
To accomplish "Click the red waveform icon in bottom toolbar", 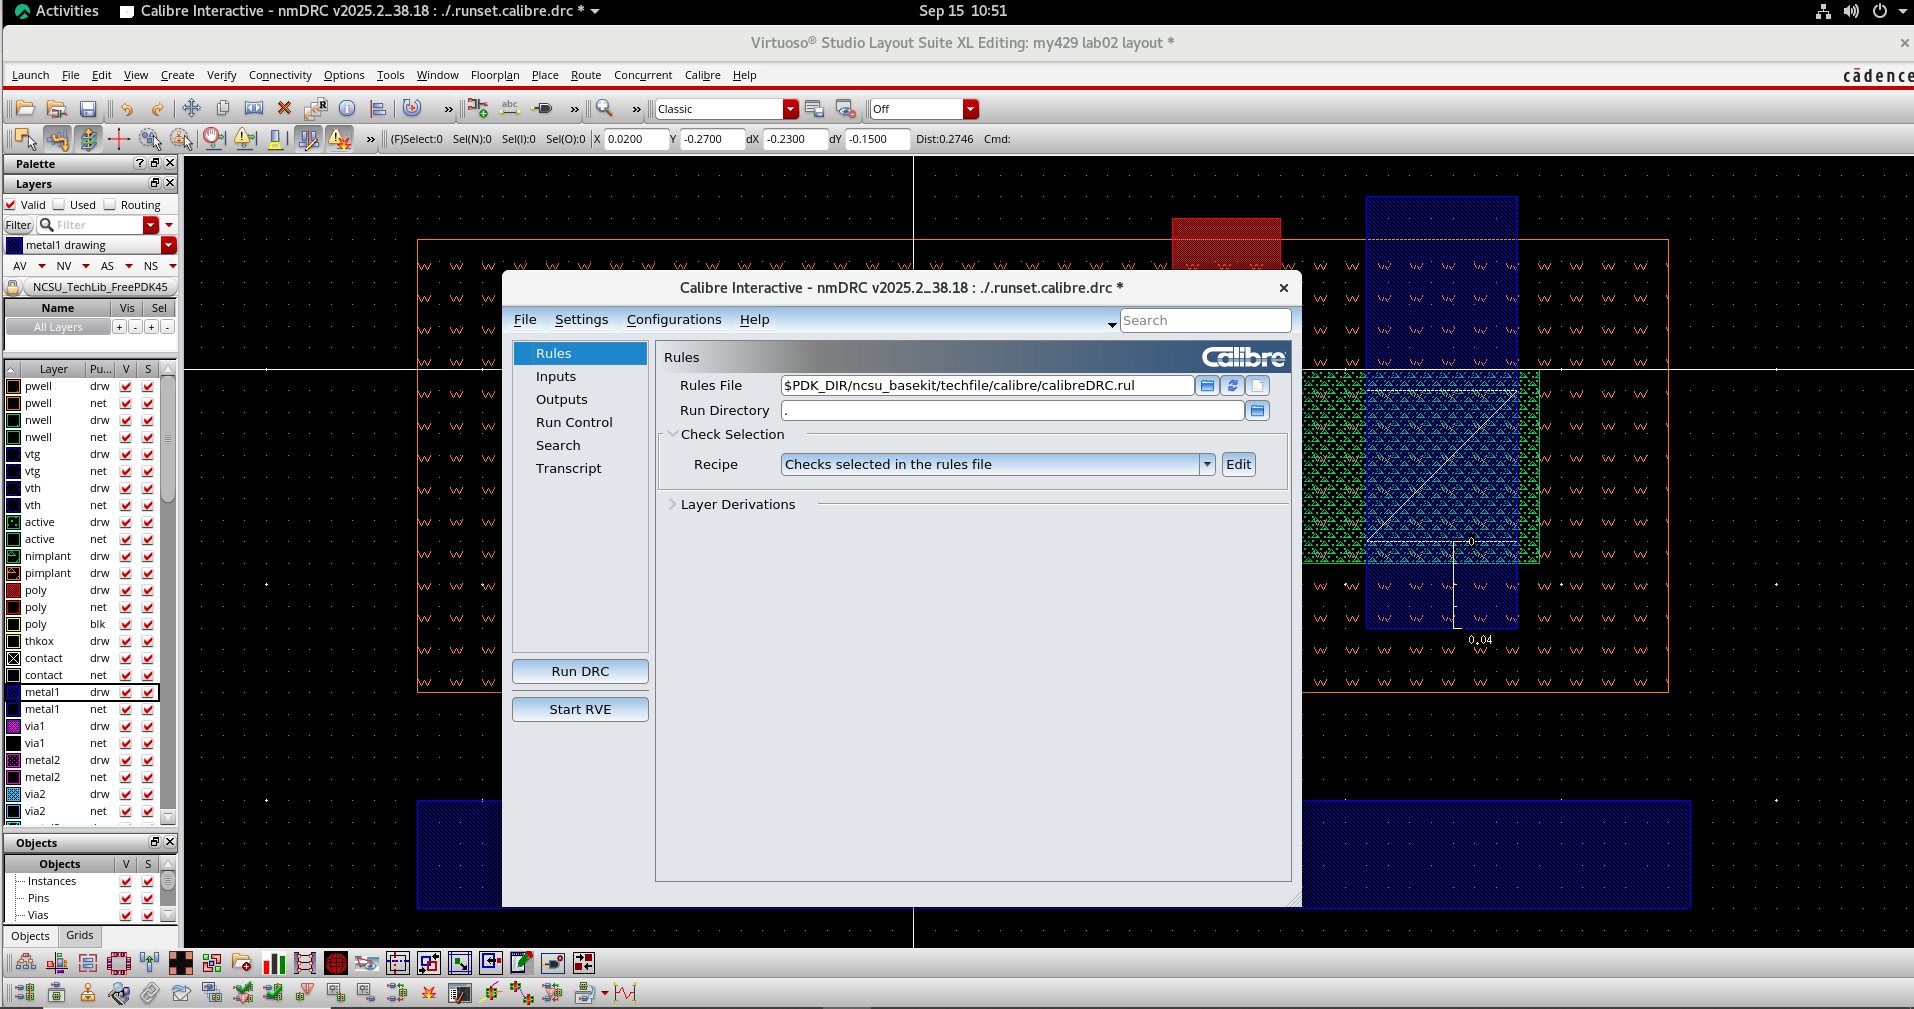I will pyautogui.click(x=625, y=993).
